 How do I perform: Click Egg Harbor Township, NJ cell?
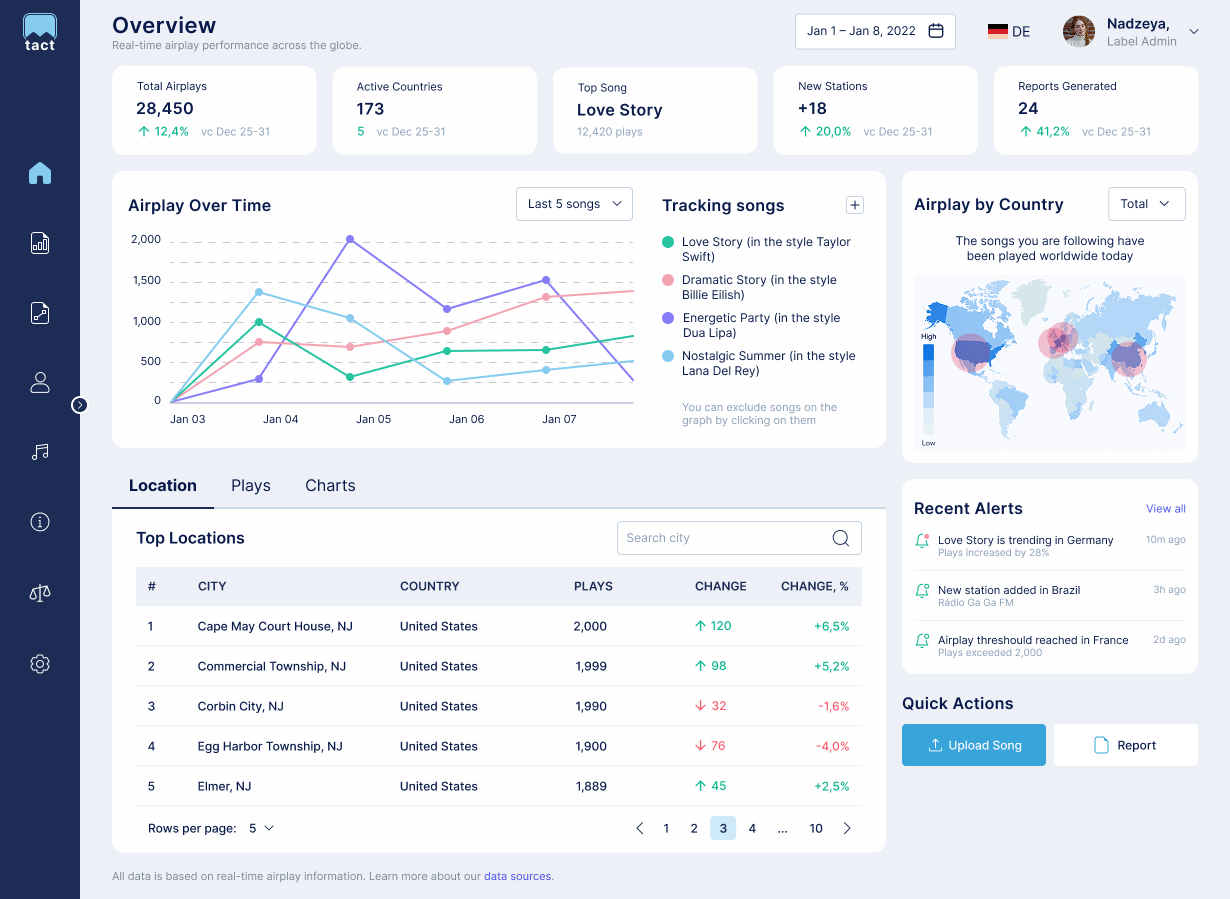pyautogui.click(x=270, y=746)
